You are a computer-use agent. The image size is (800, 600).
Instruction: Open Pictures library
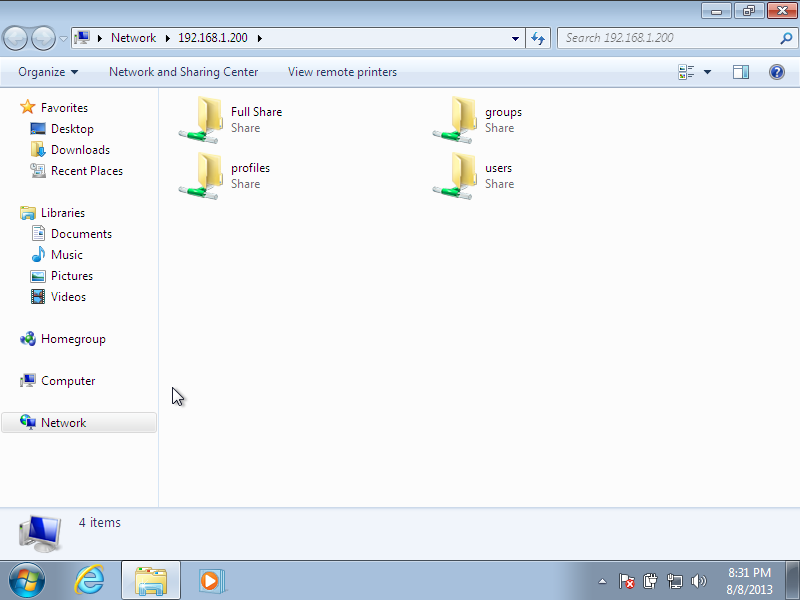click(72, 275)
